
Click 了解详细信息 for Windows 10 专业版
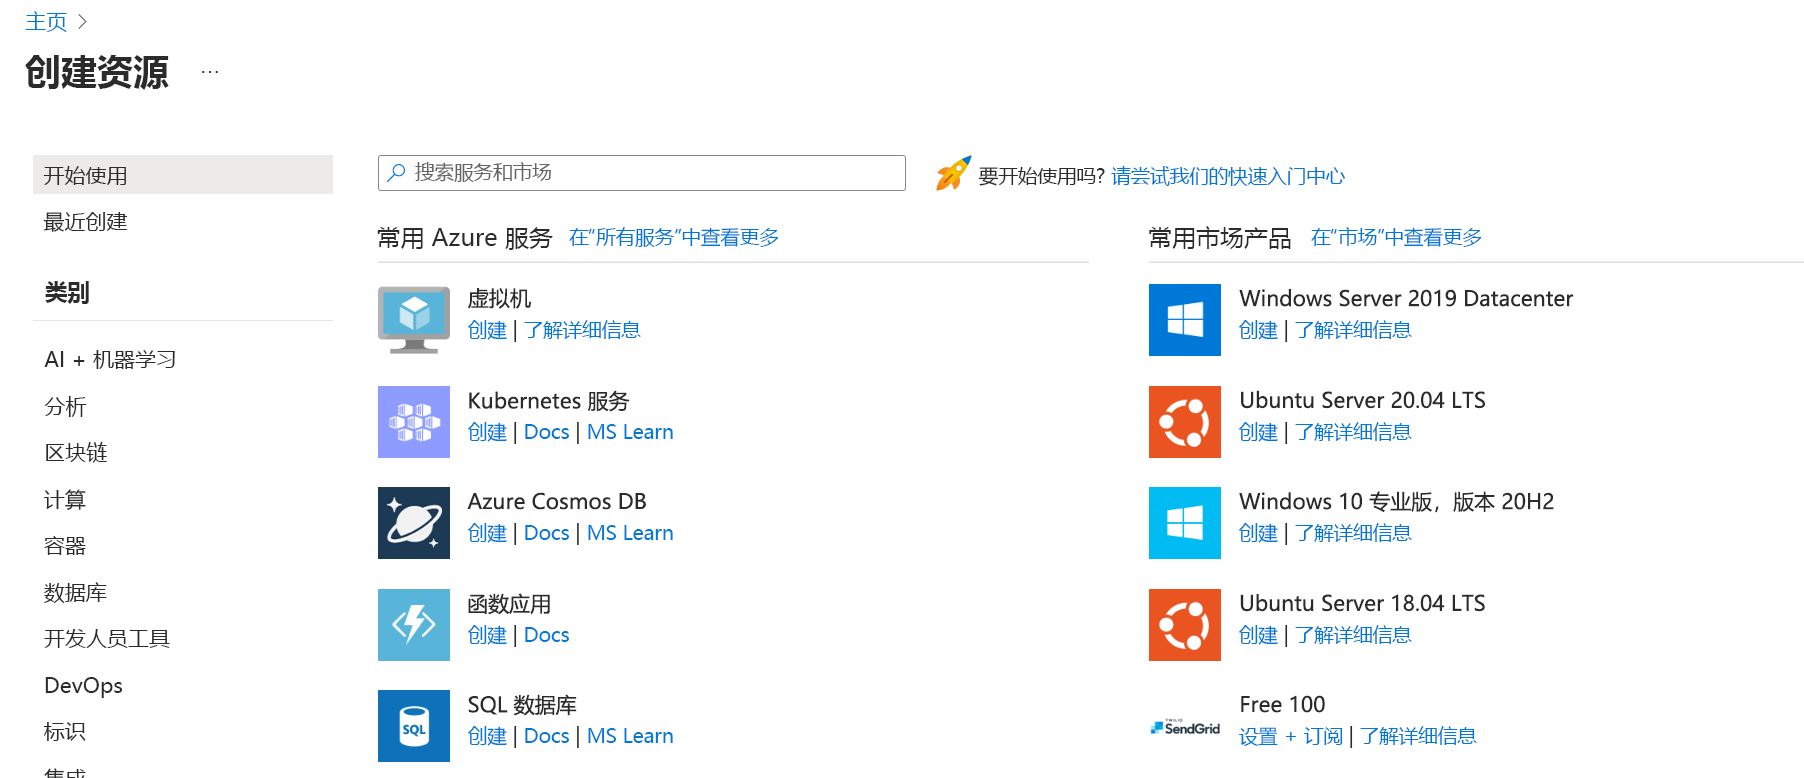[1353, 533]
